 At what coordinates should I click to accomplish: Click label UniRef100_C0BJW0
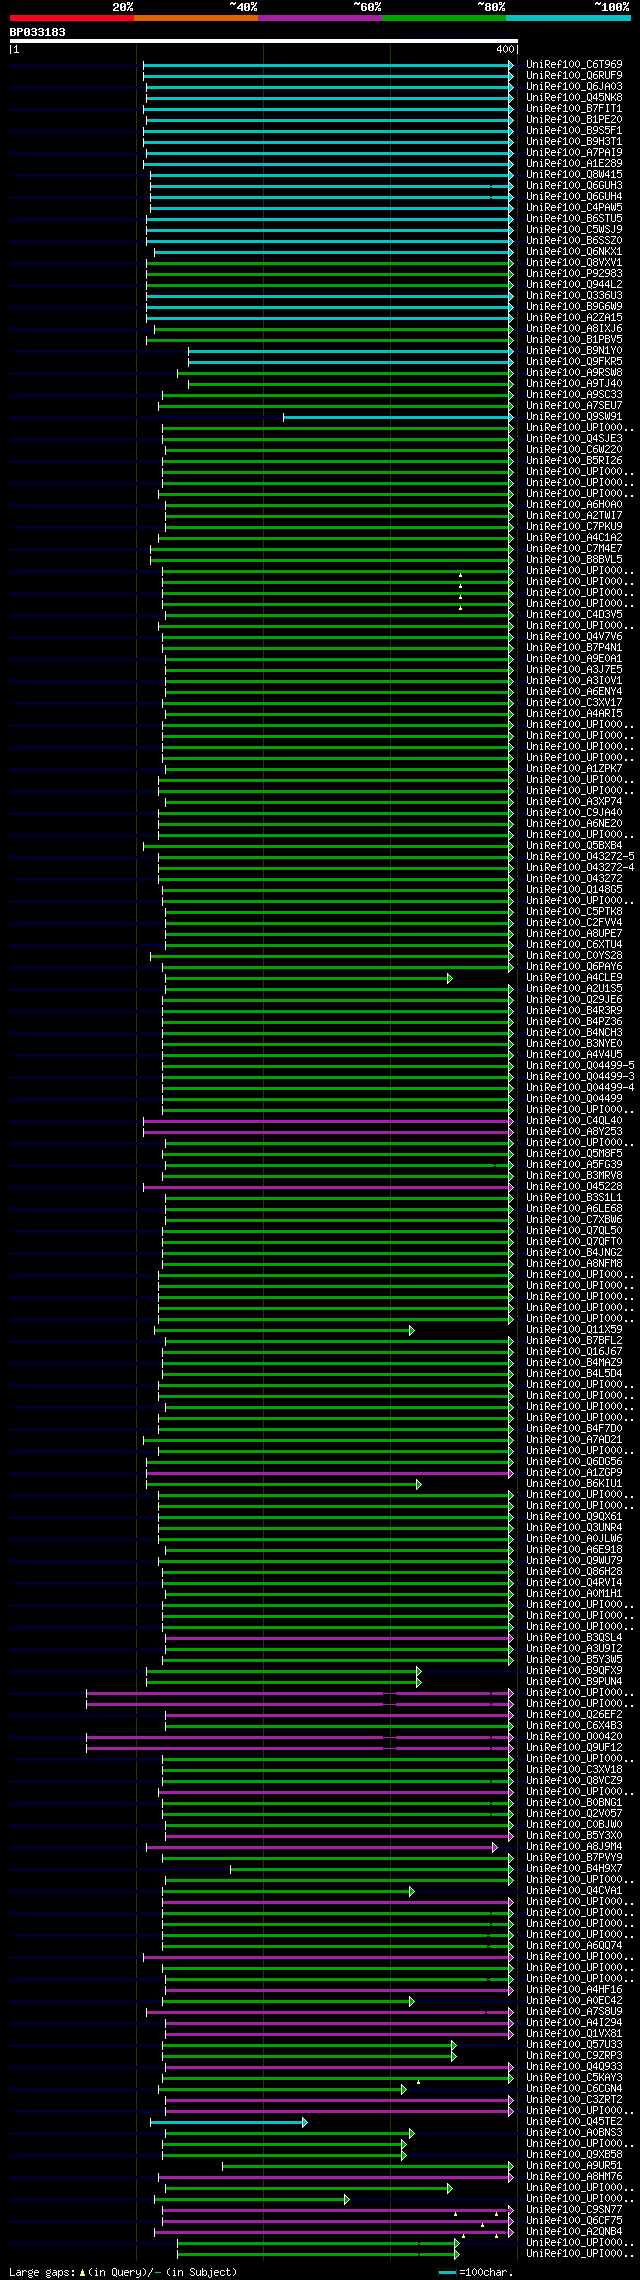click(574, 1824)
